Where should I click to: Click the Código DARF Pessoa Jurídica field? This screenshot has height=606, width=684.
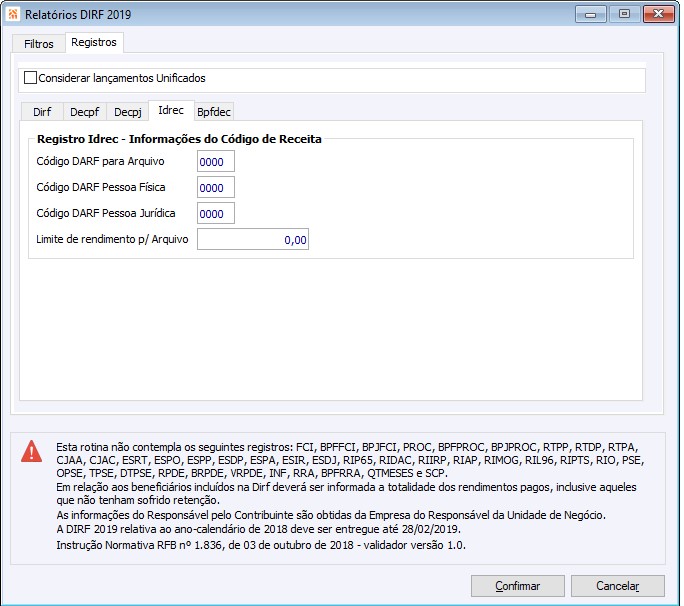click(x=215, y=213)
